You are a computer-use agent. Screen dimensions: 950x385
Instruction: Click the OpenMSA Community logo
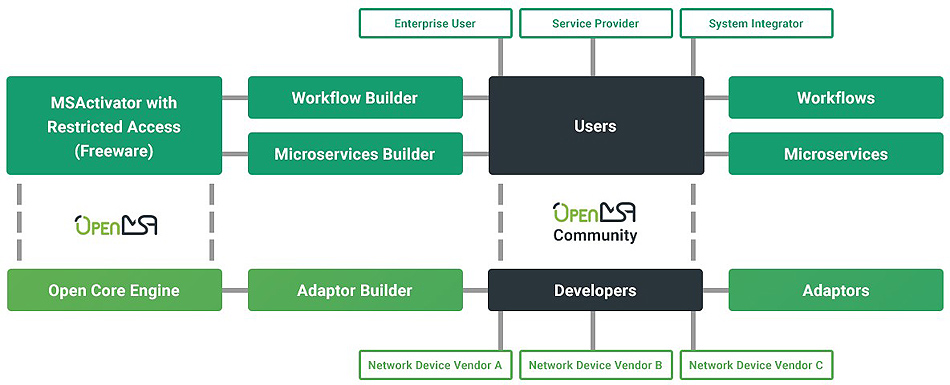(x=594, y=223)
